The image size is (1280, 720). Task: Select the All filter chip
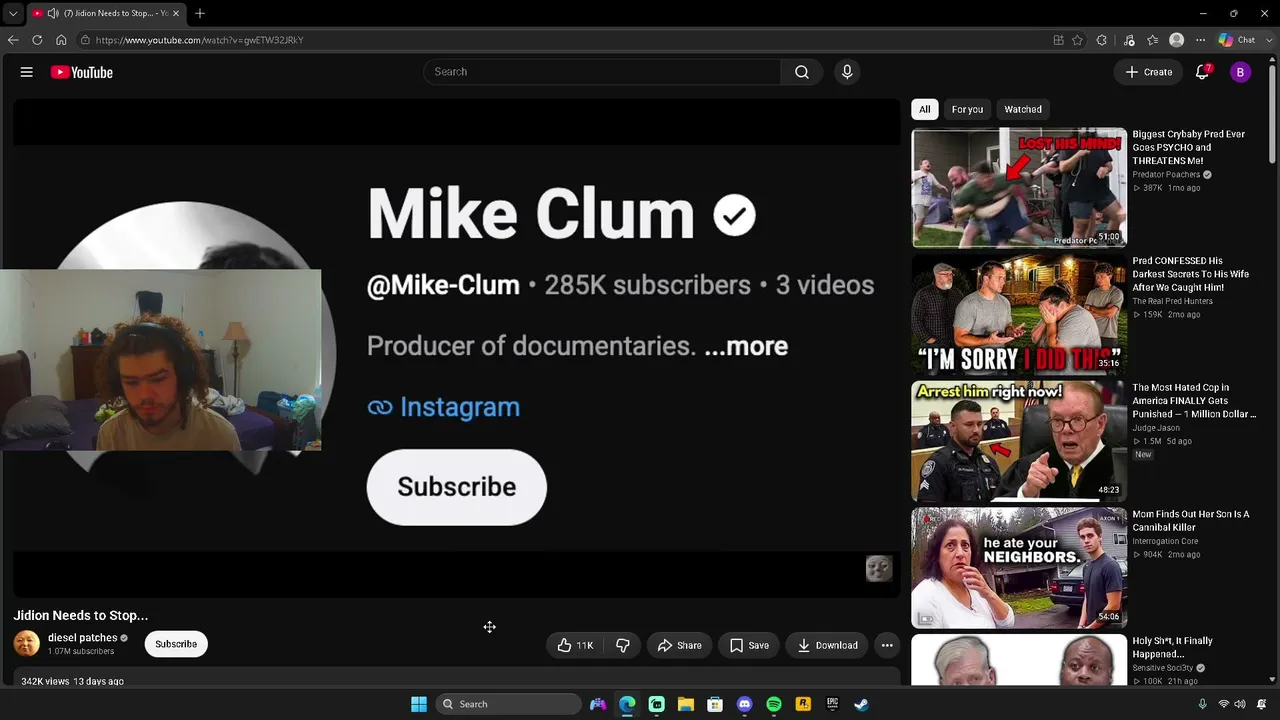click(x=925, y=109)
